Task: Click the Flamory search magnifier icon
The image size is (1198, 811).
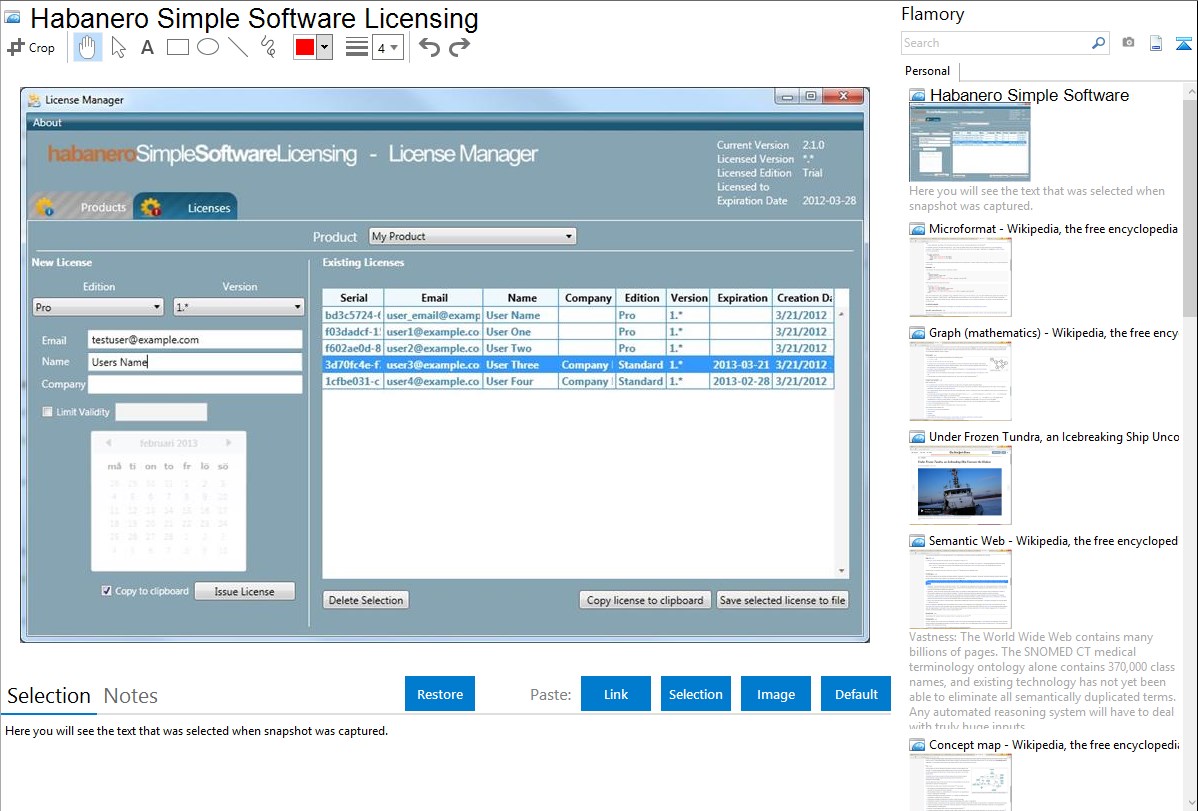Action: (1098, 43)
